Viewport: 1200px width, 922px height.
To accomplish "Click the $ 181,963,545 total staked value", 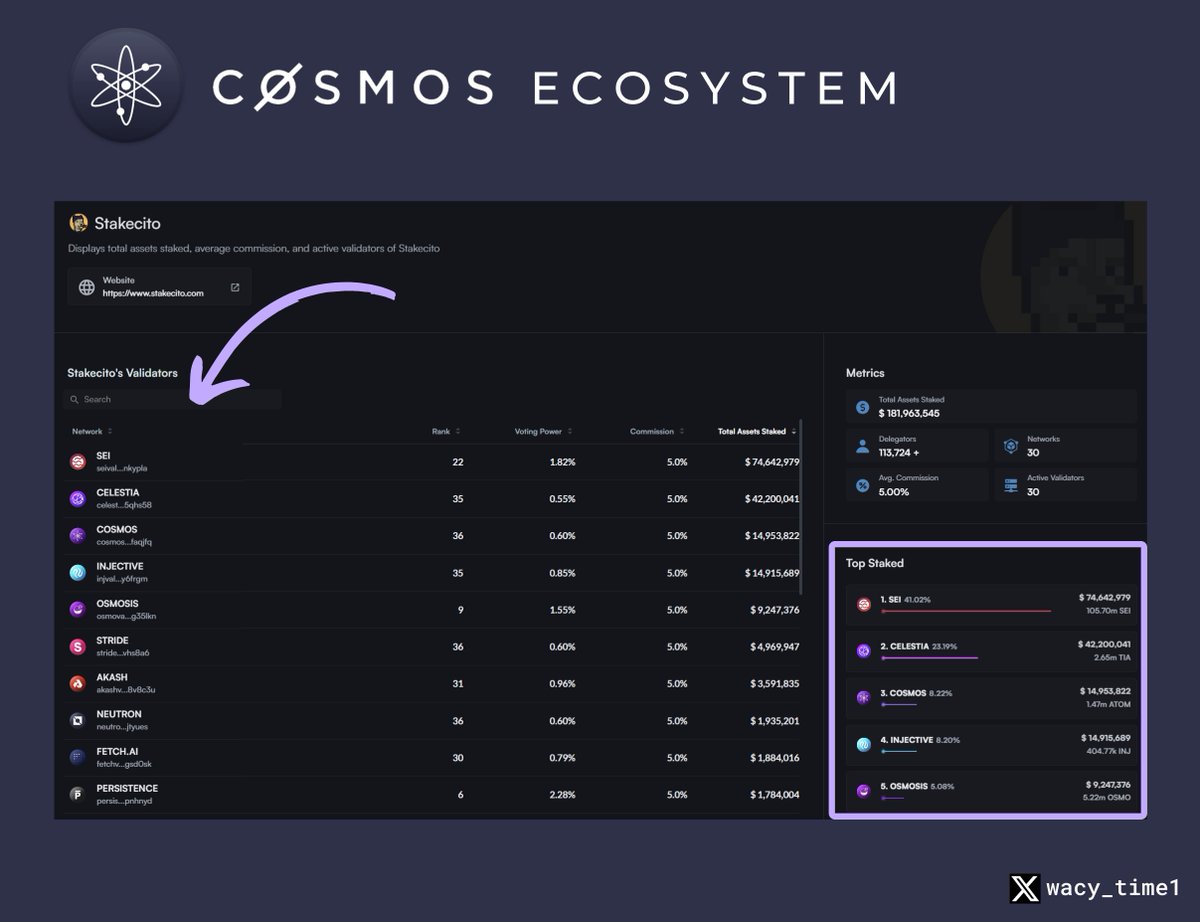I will coord(909,413).
